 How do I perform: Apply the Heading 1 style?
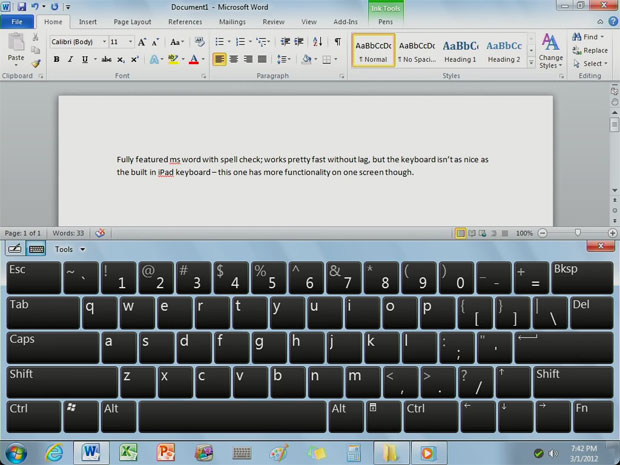460,51
